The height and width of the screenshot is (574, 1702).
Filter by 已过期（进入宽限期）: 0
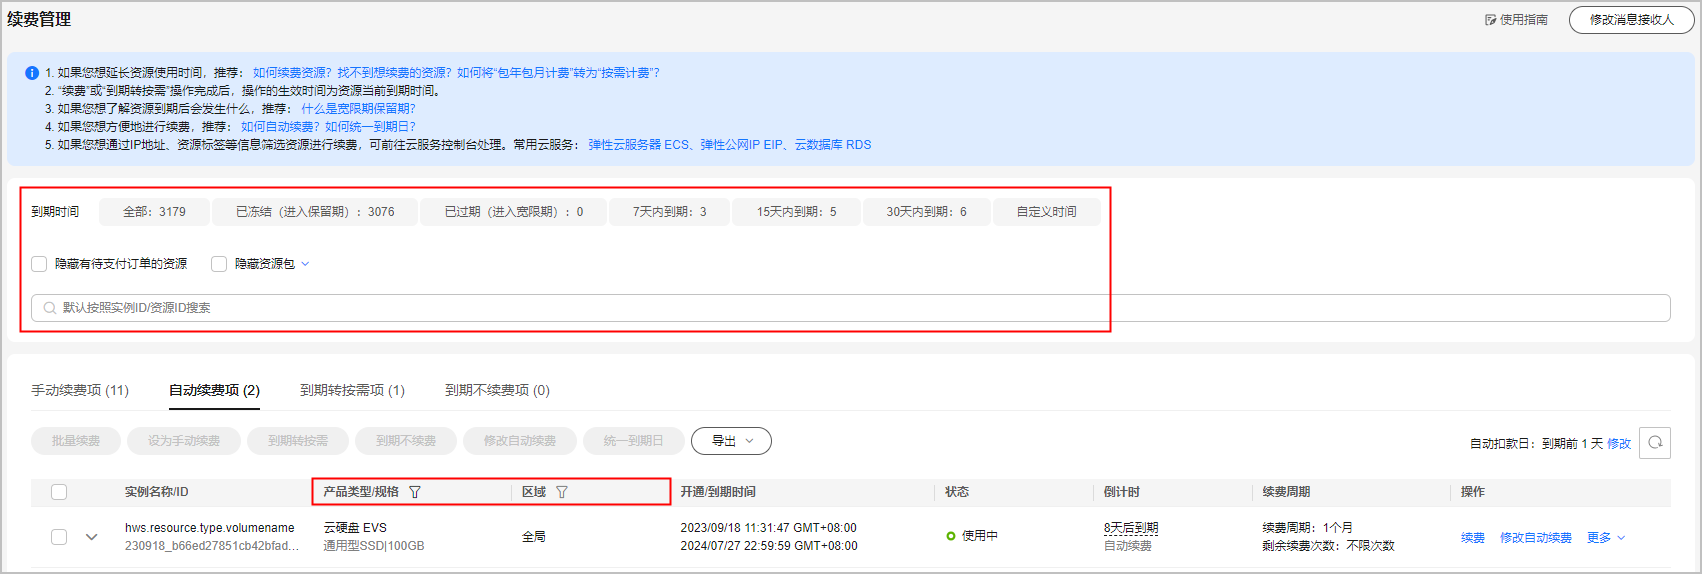coord(513,212)
